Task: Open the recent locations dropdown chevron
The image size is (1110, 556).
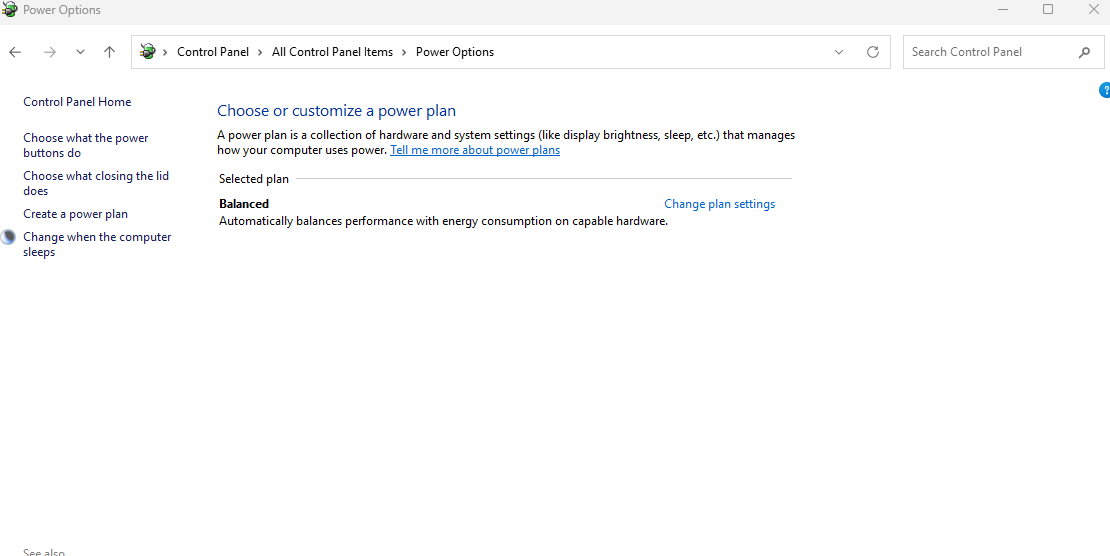Action: click(80, 52)
